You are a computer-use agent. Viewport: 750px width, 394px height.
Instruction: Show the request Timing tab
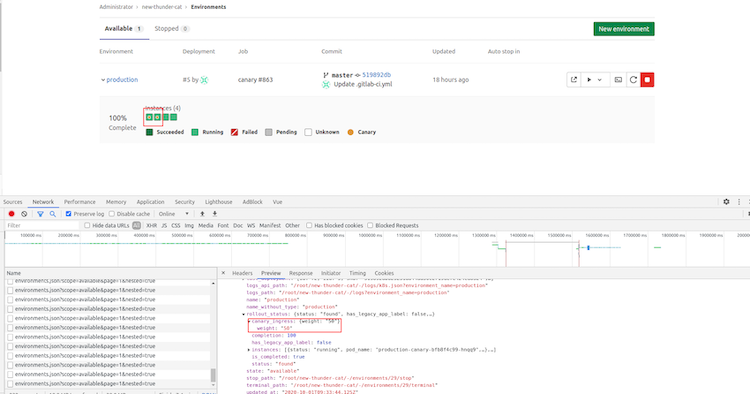coord(357,273)
